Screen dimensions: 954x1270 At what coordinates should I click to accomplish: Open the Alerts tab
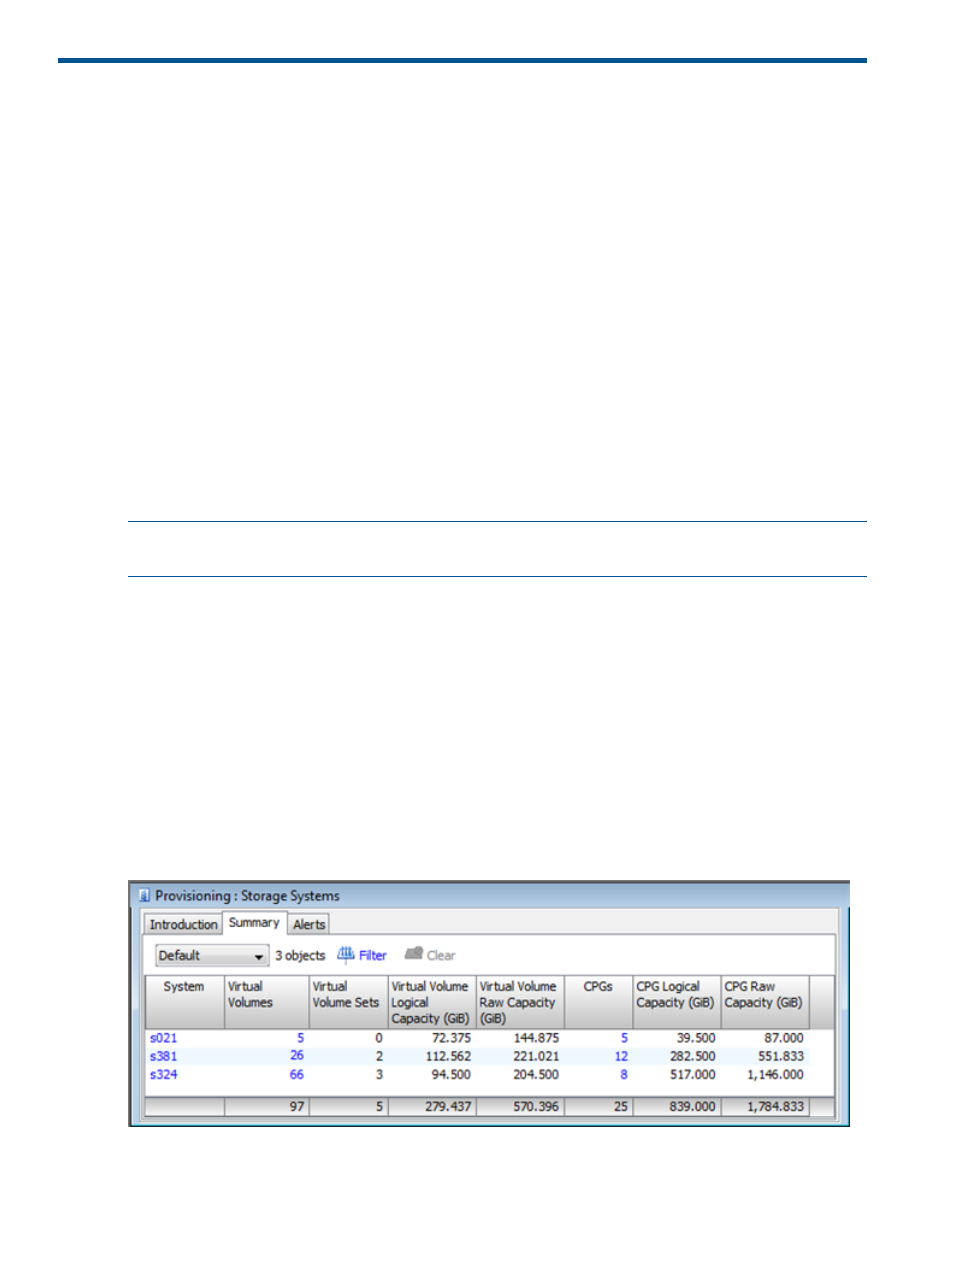309,925
